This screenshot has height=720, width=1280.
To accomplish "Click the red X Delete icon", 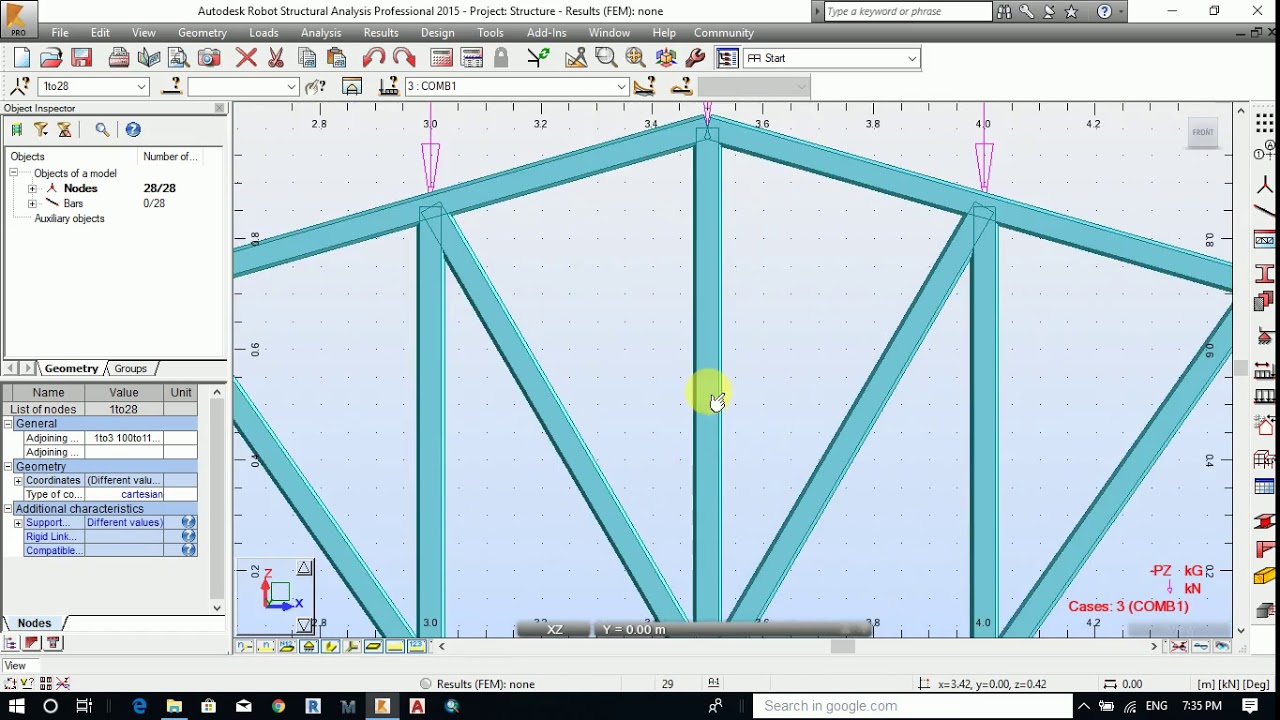I will [x=246, y=58].
